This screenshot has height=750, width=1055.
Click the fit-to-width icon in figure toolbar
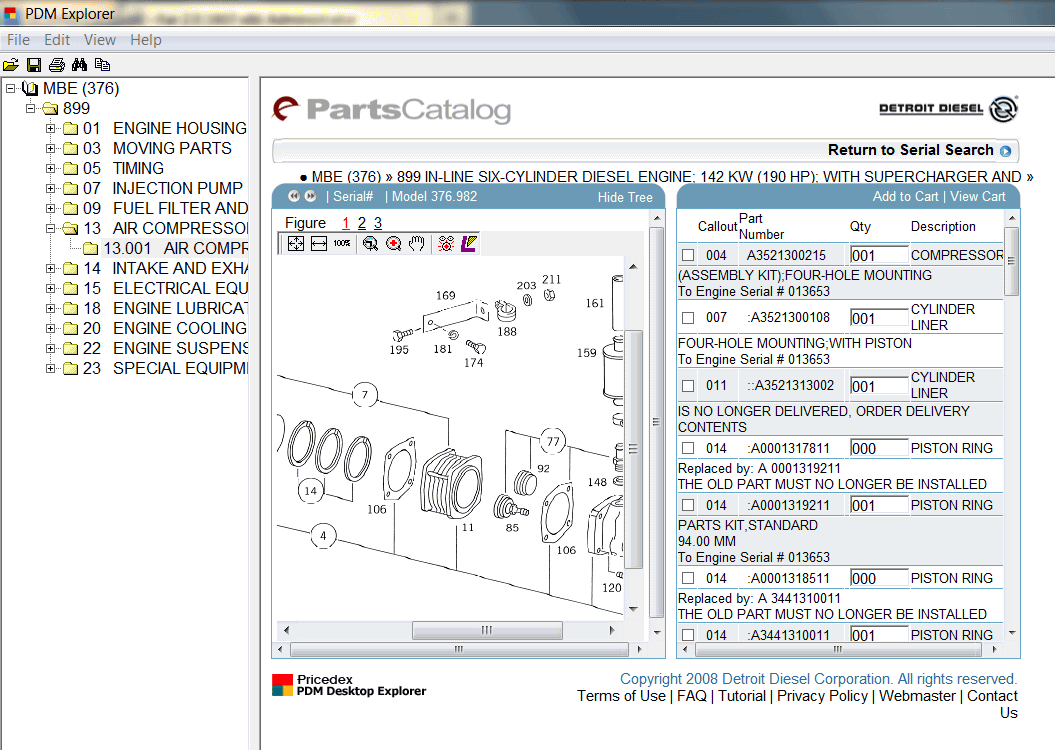coord(318,244)
